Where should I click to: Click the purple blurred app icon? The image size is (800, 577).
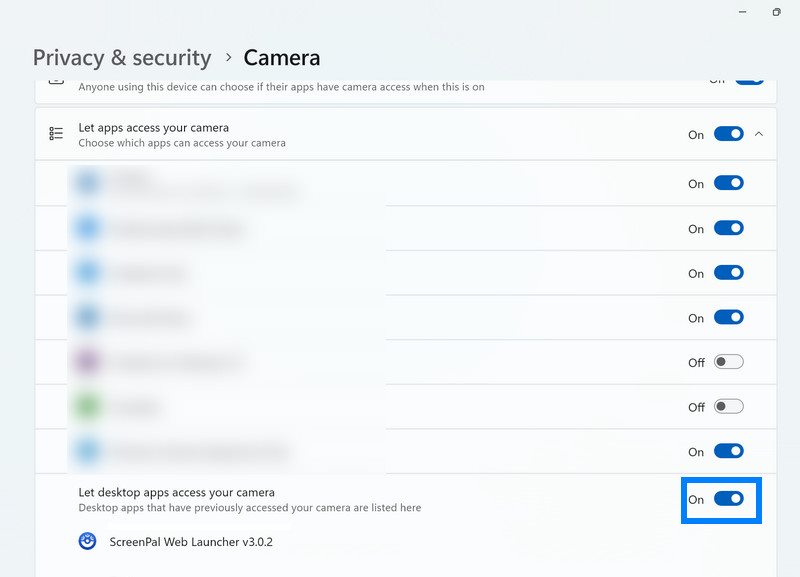88,361
